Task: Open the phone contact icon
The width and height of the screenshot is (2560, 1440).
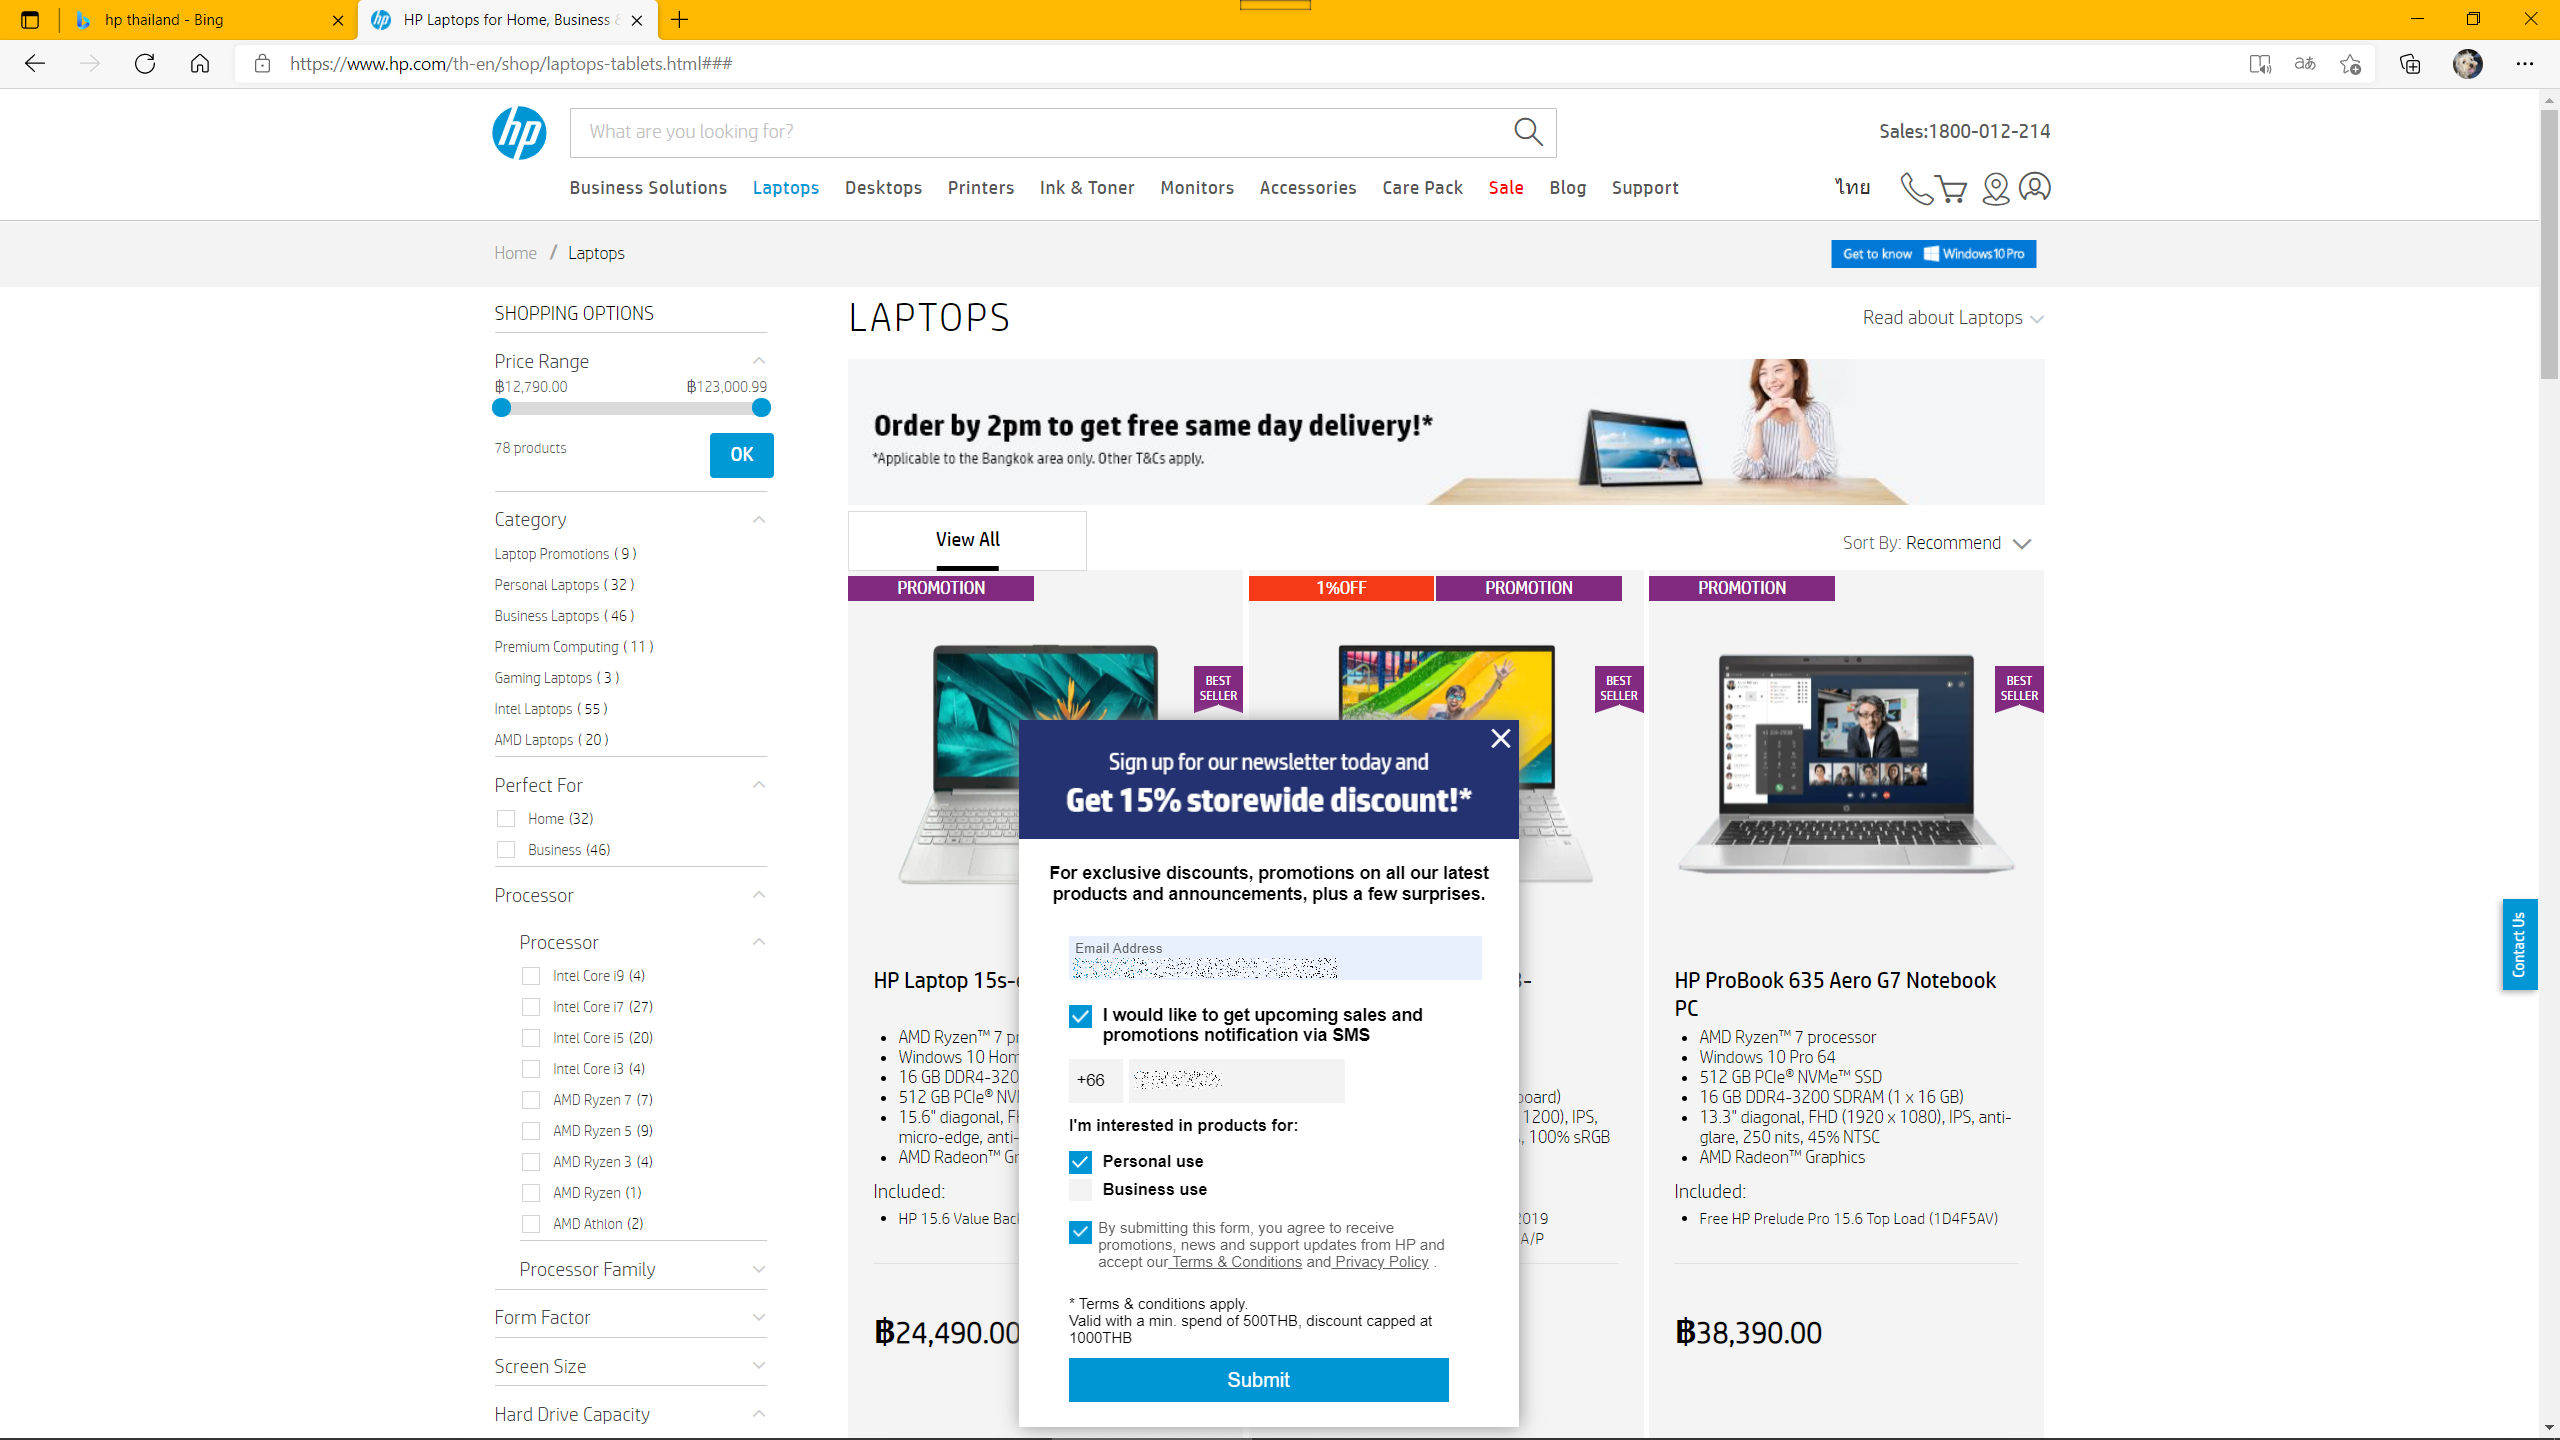Action: tap(1915, 188)
